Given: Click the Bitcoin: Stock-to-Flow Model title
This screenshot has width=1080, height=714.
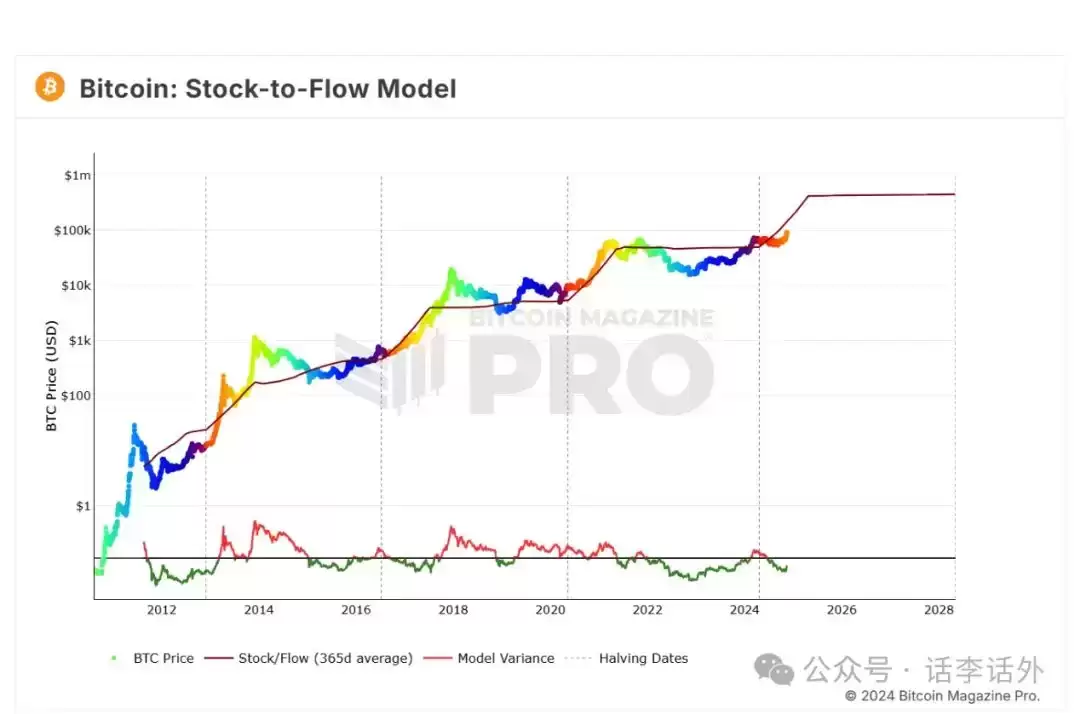Looking at the screenshot, I should click(268, 89).
